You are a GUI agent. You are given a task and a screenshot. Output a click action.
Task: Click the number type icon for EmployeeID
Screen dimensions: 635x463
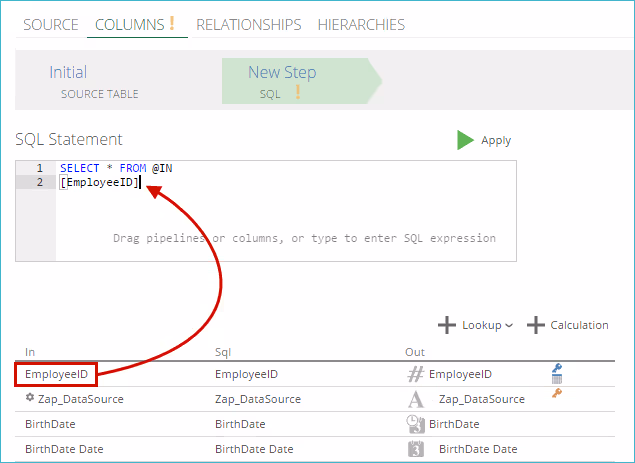(x=416, y=374)
